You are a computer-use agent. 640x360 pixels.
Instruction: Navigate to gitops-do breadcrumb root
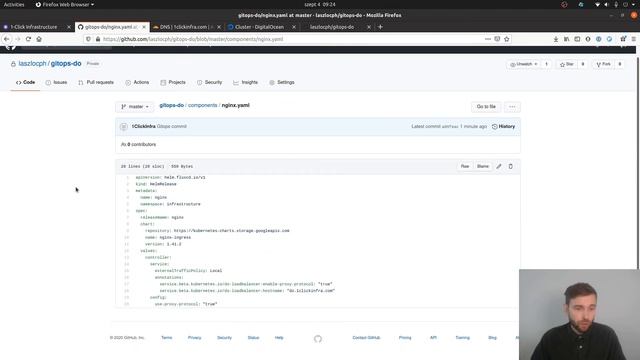(171, 105)
